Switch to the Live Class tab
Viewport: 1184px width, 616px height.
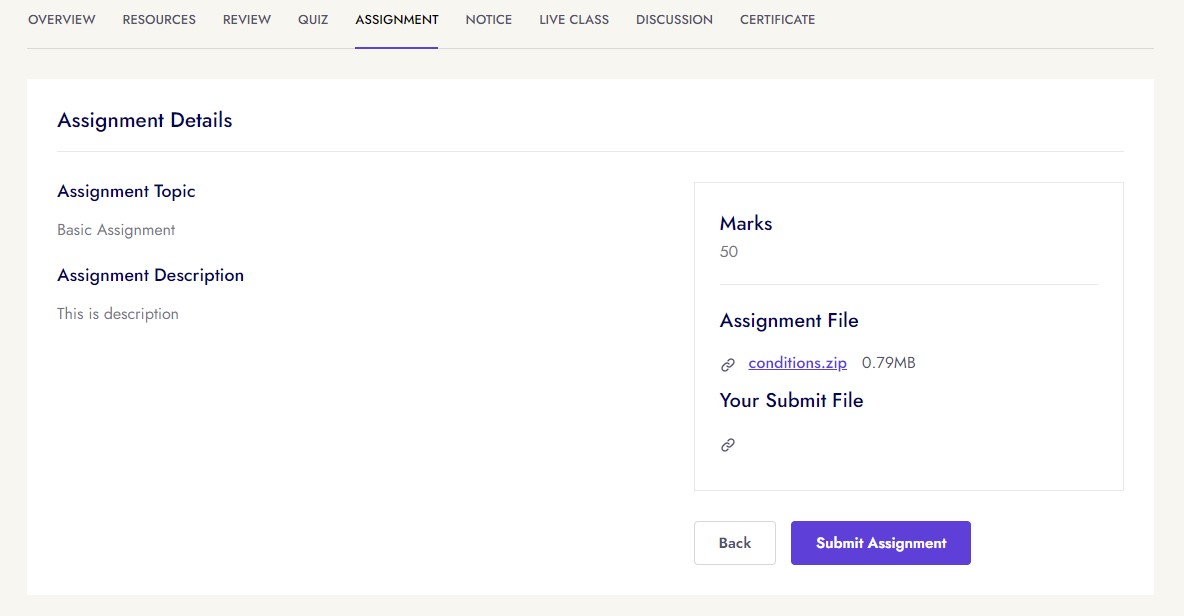tap(574, 20)
